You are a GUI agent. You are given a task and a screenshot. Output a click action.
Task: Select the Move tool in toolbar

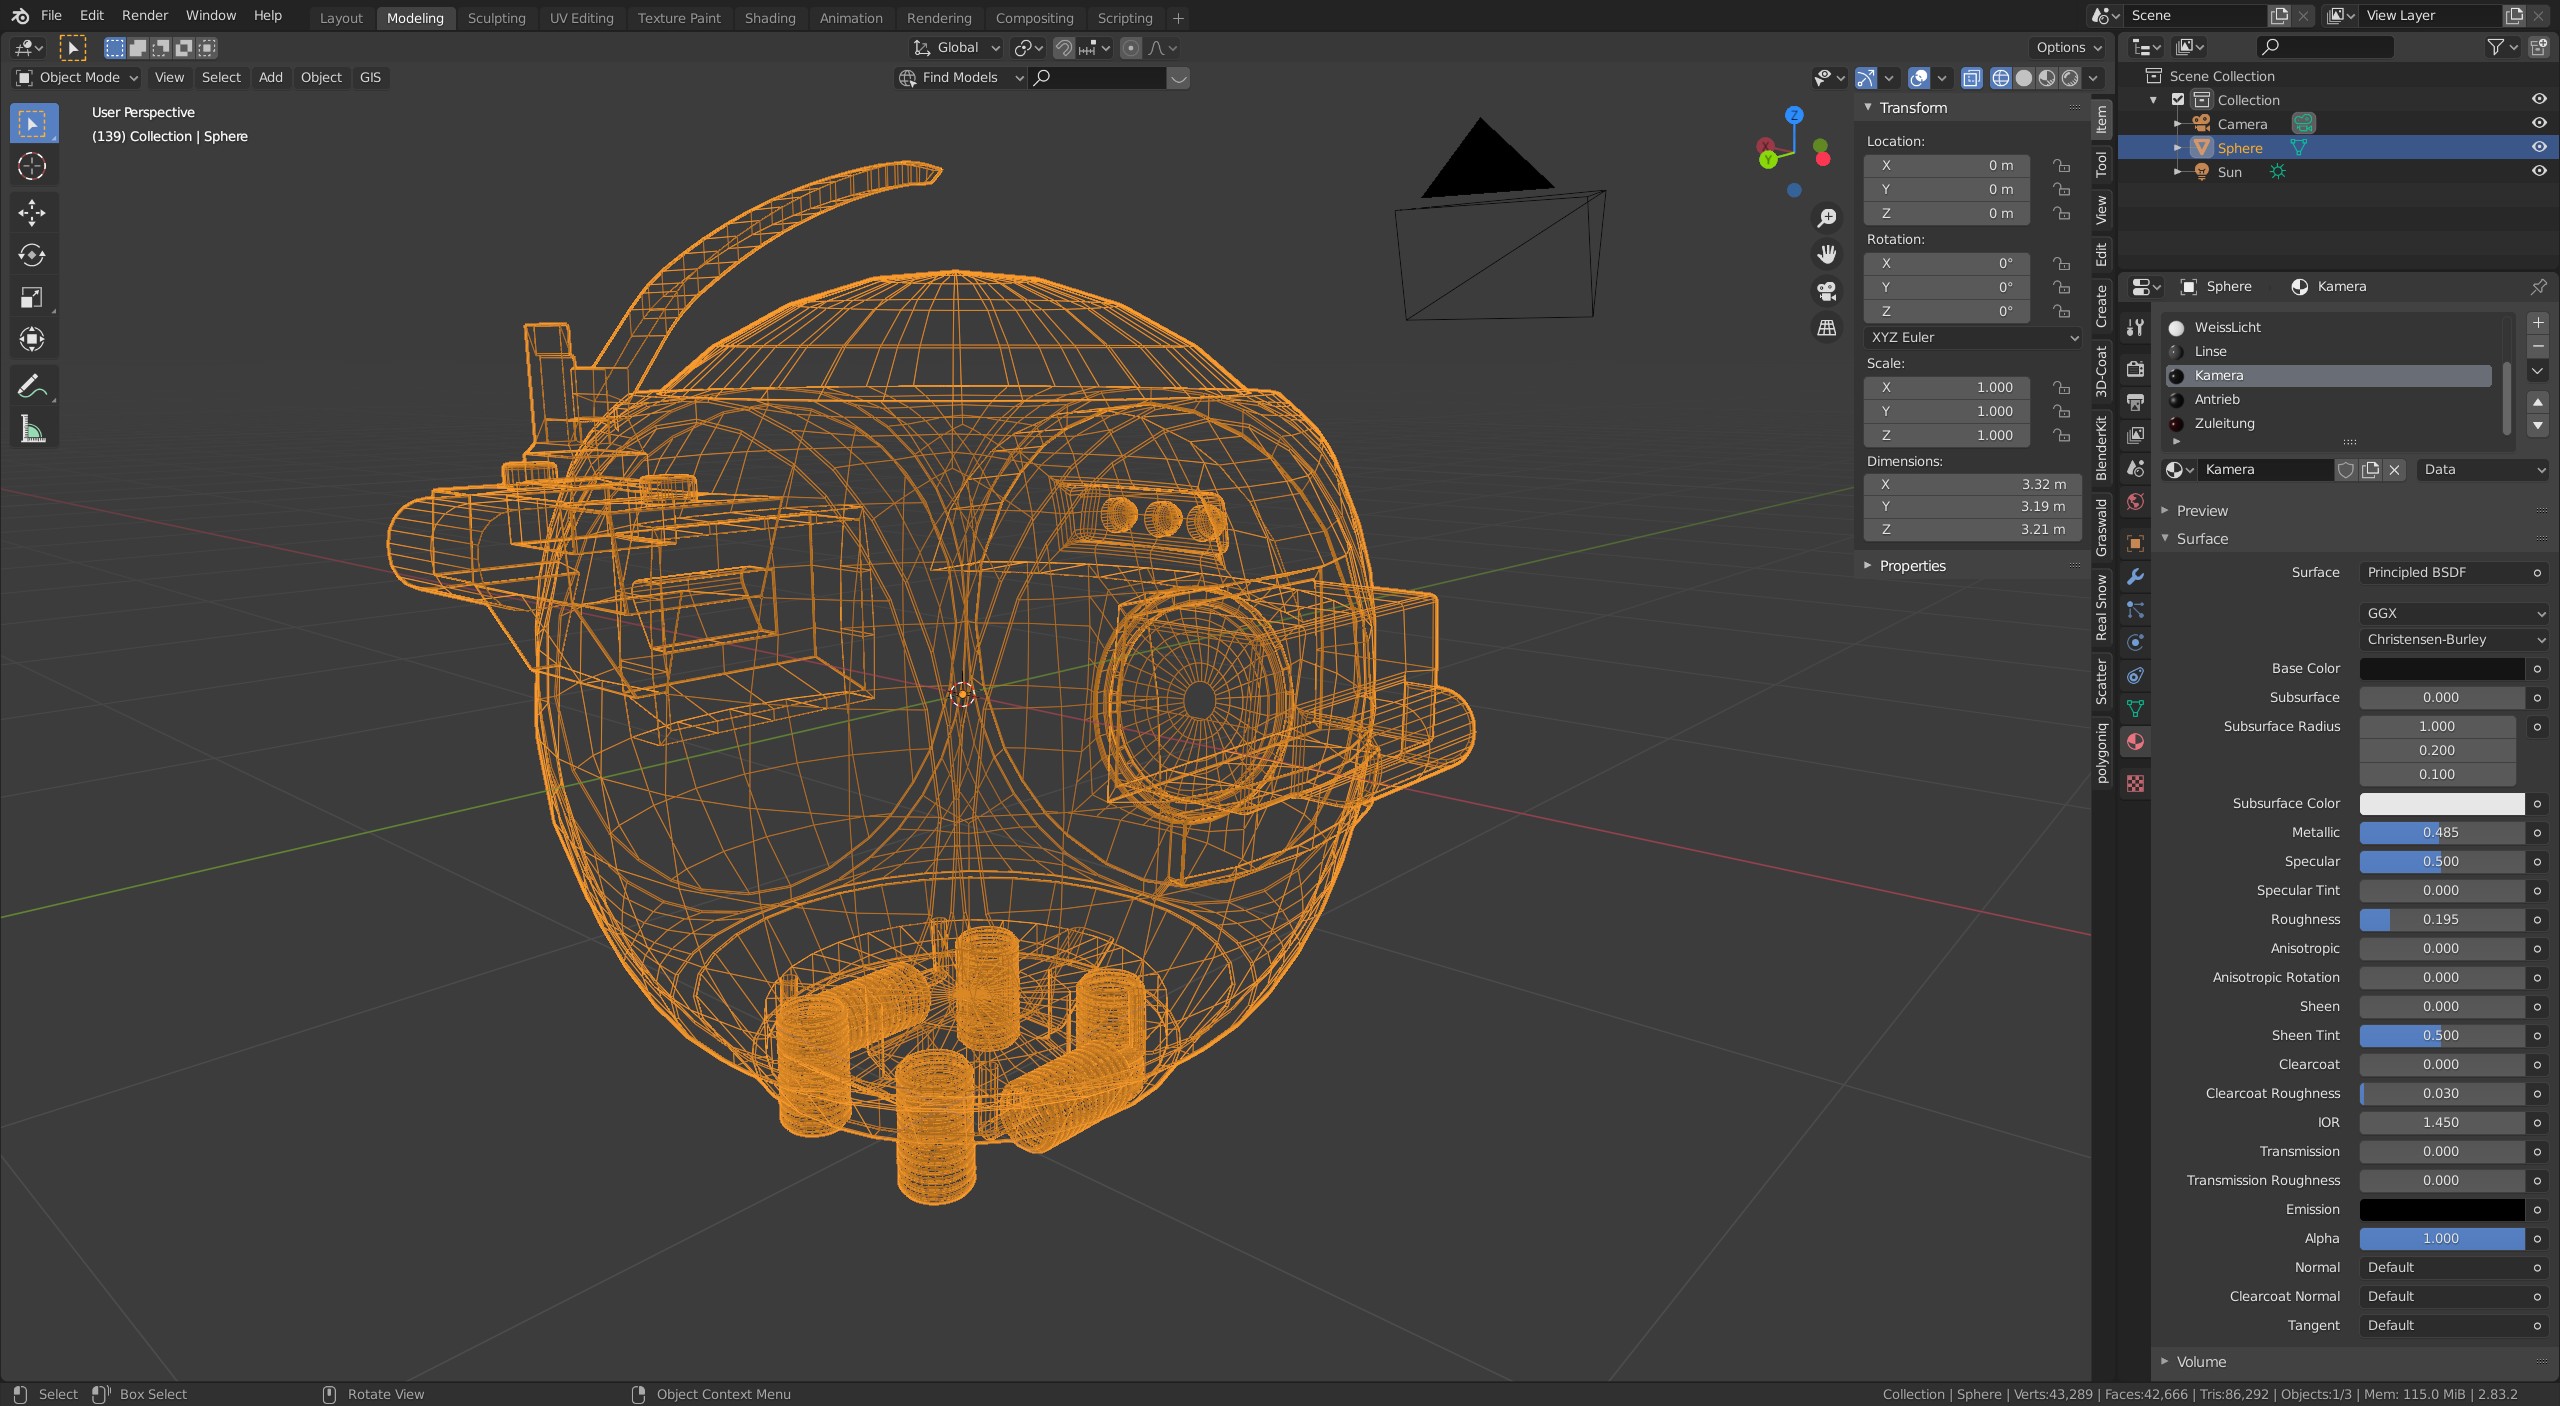(x=32, y=212)
